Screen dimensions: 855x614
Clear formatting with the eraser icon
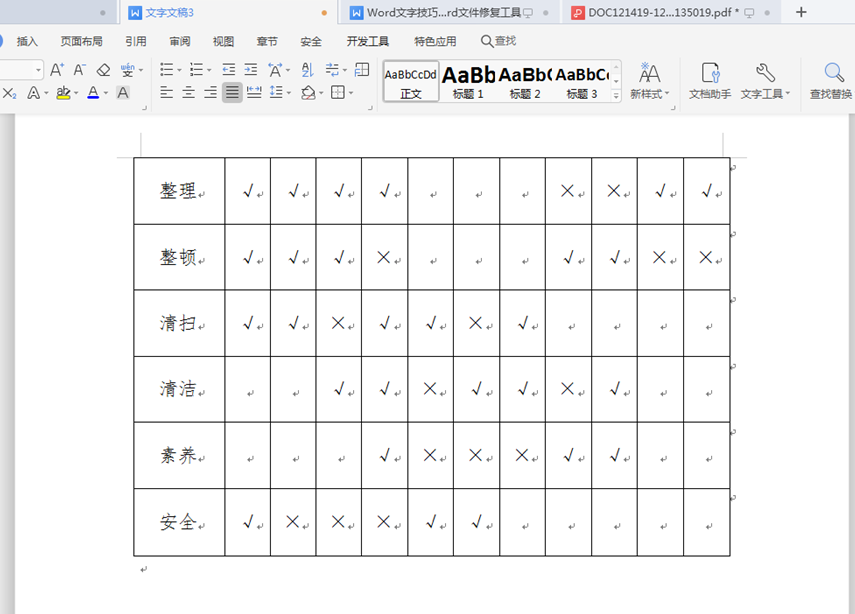click(103, 70)
